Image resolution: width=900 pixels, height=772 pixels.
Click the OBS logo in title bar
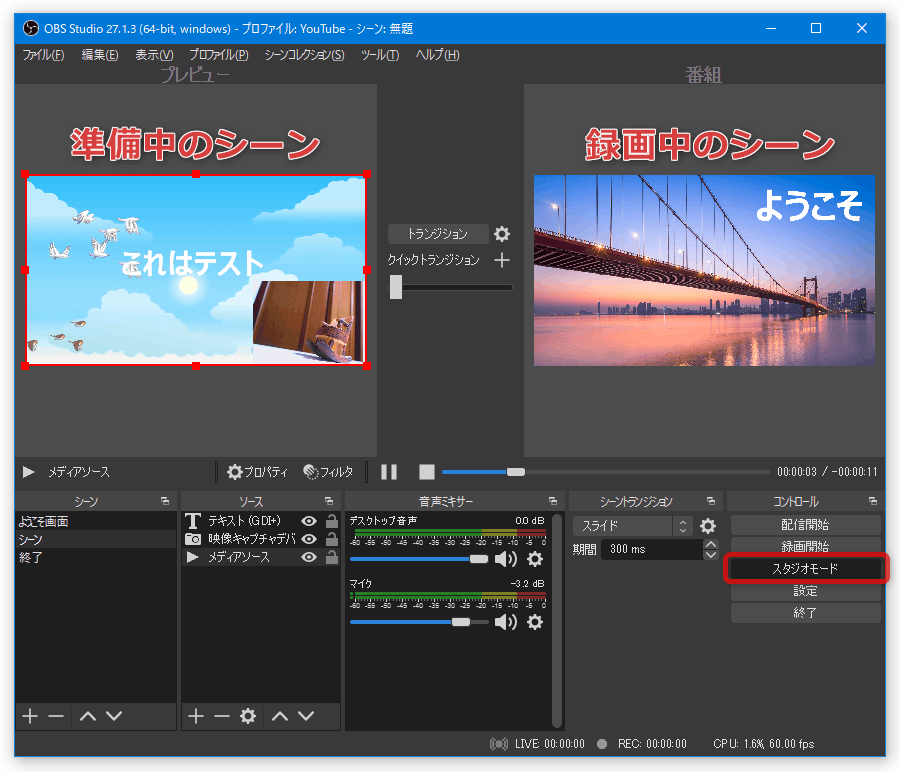click(31, 28)
